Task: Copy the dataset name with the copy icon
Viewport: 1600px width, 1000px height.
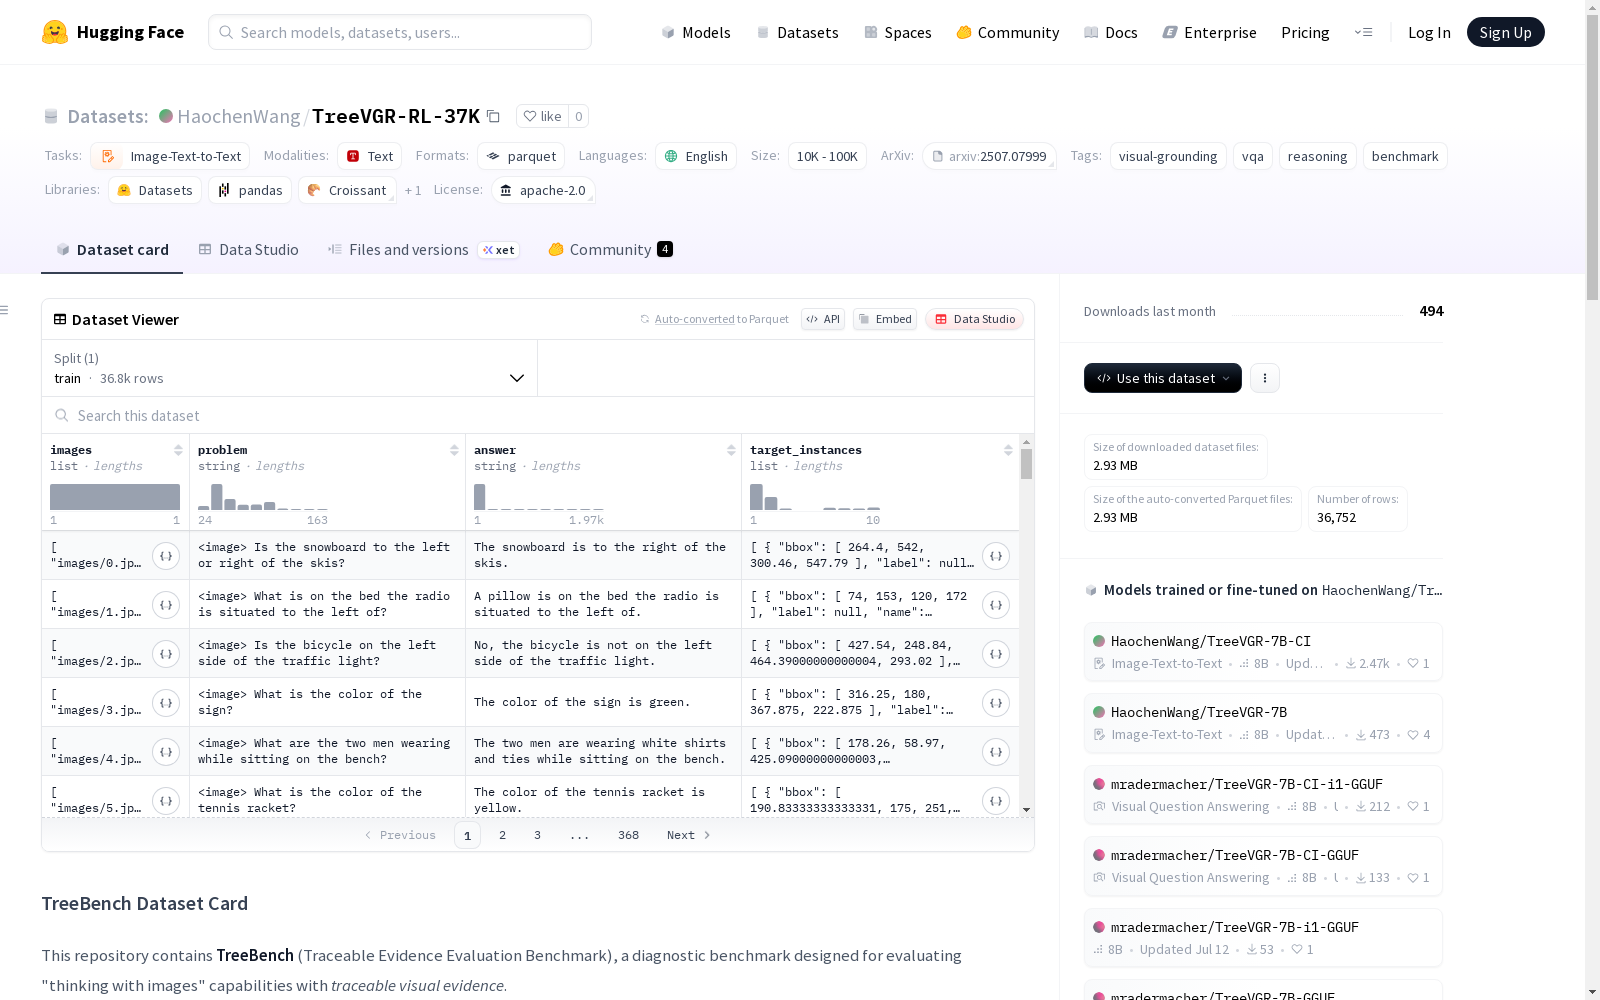Action: [x=493, y=116]
